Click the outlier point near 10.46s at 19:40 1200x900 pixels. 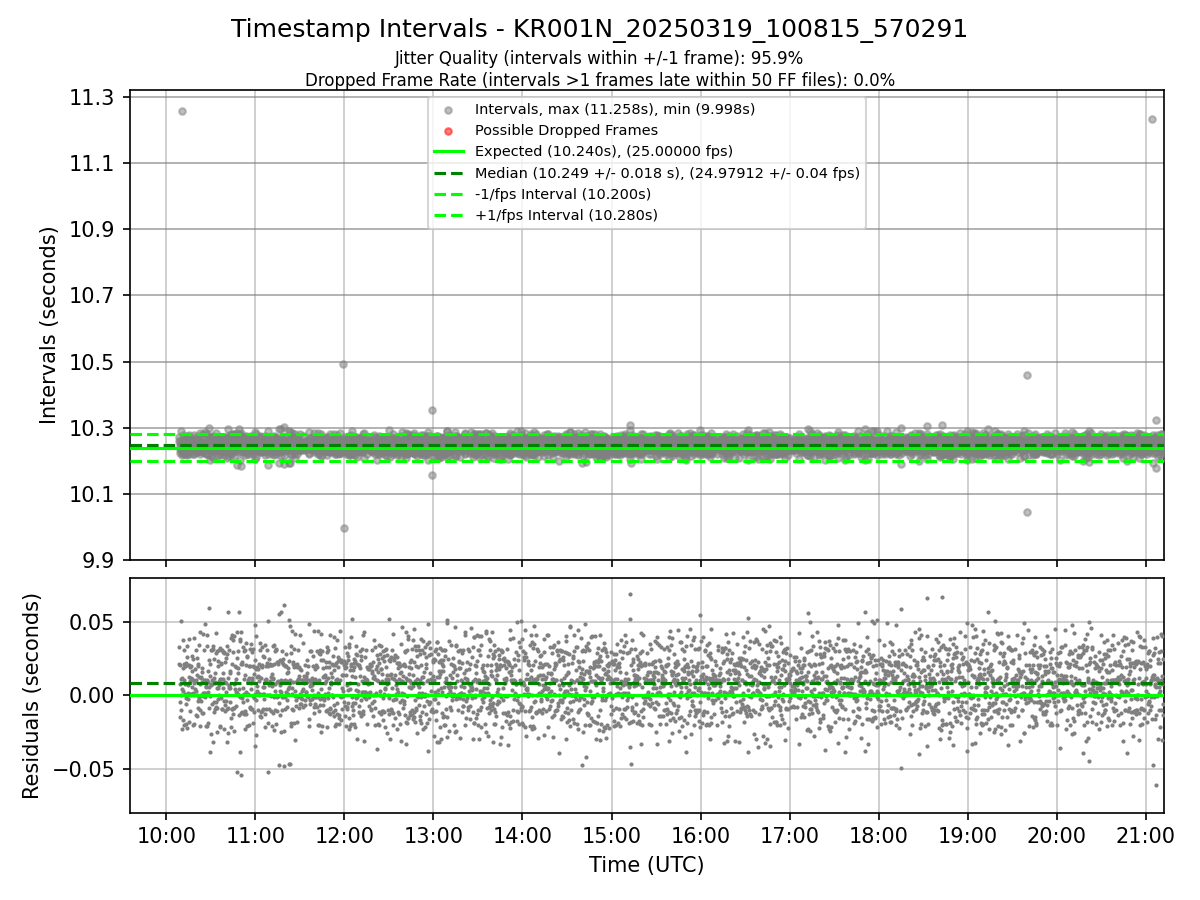(1027, 375)
